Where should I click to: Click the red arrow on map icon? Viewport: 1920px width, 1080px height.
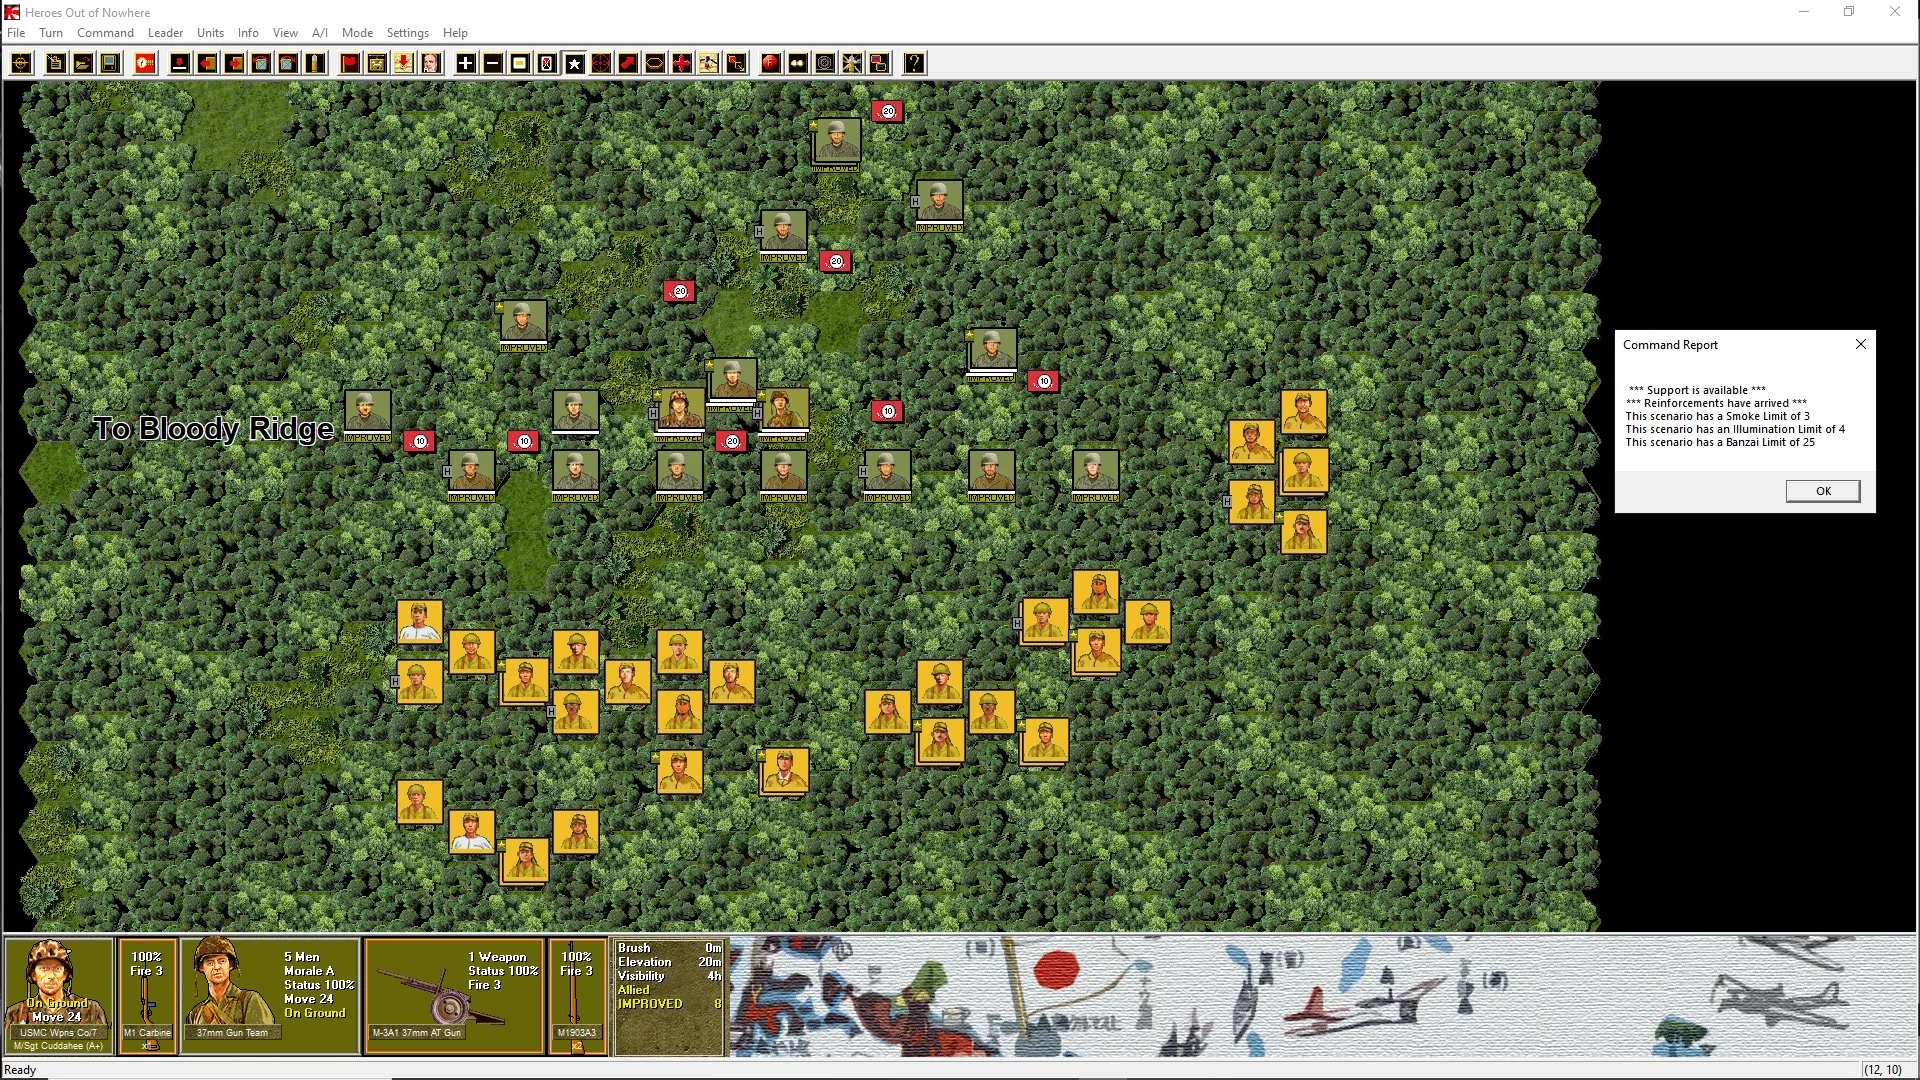tap(404, 64)
